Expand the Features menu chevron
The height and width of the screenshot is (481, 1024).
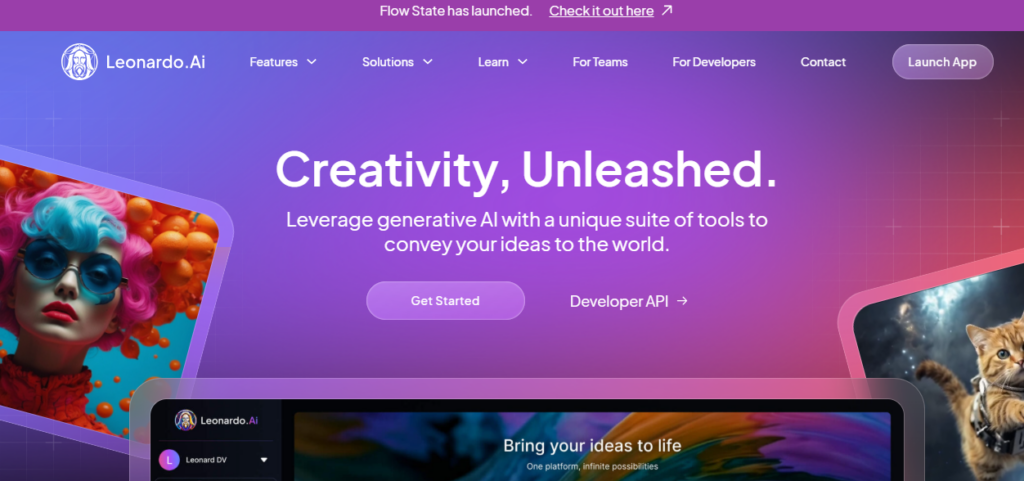(x=312, y=62)
